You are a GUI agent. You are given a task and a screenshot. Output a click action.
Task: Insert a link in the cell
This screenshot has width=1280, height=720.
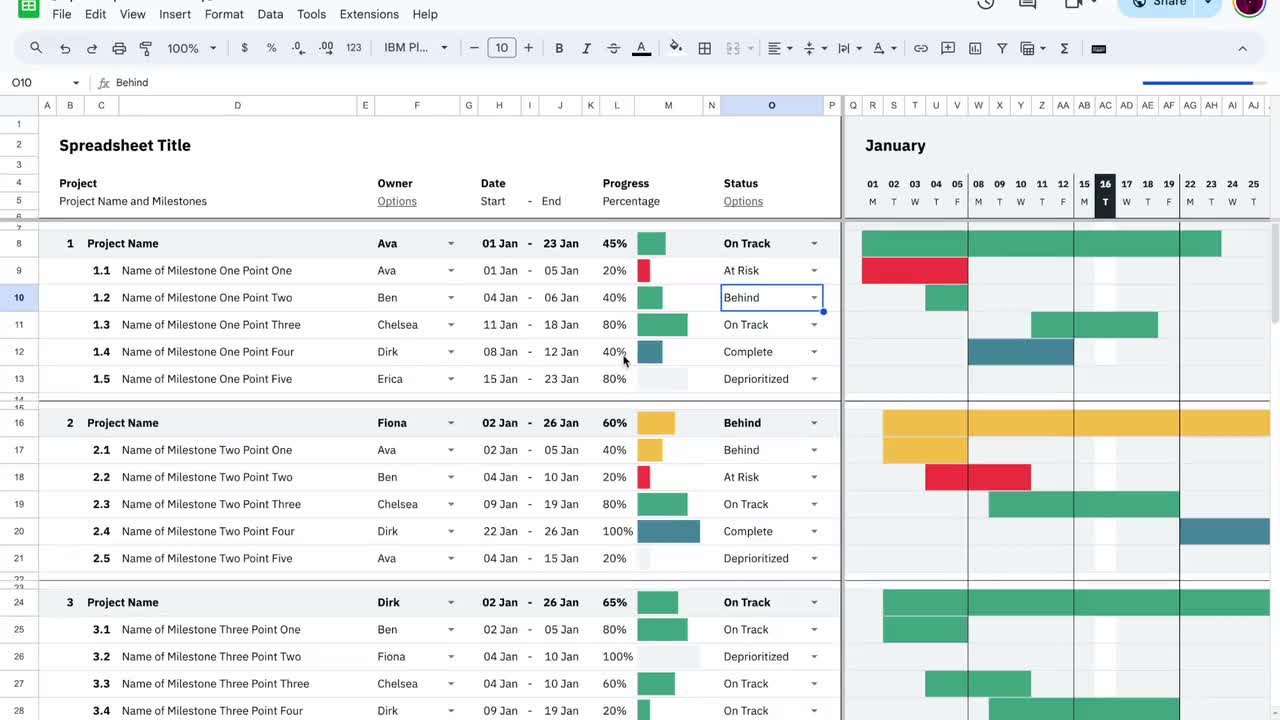[921, 47]
